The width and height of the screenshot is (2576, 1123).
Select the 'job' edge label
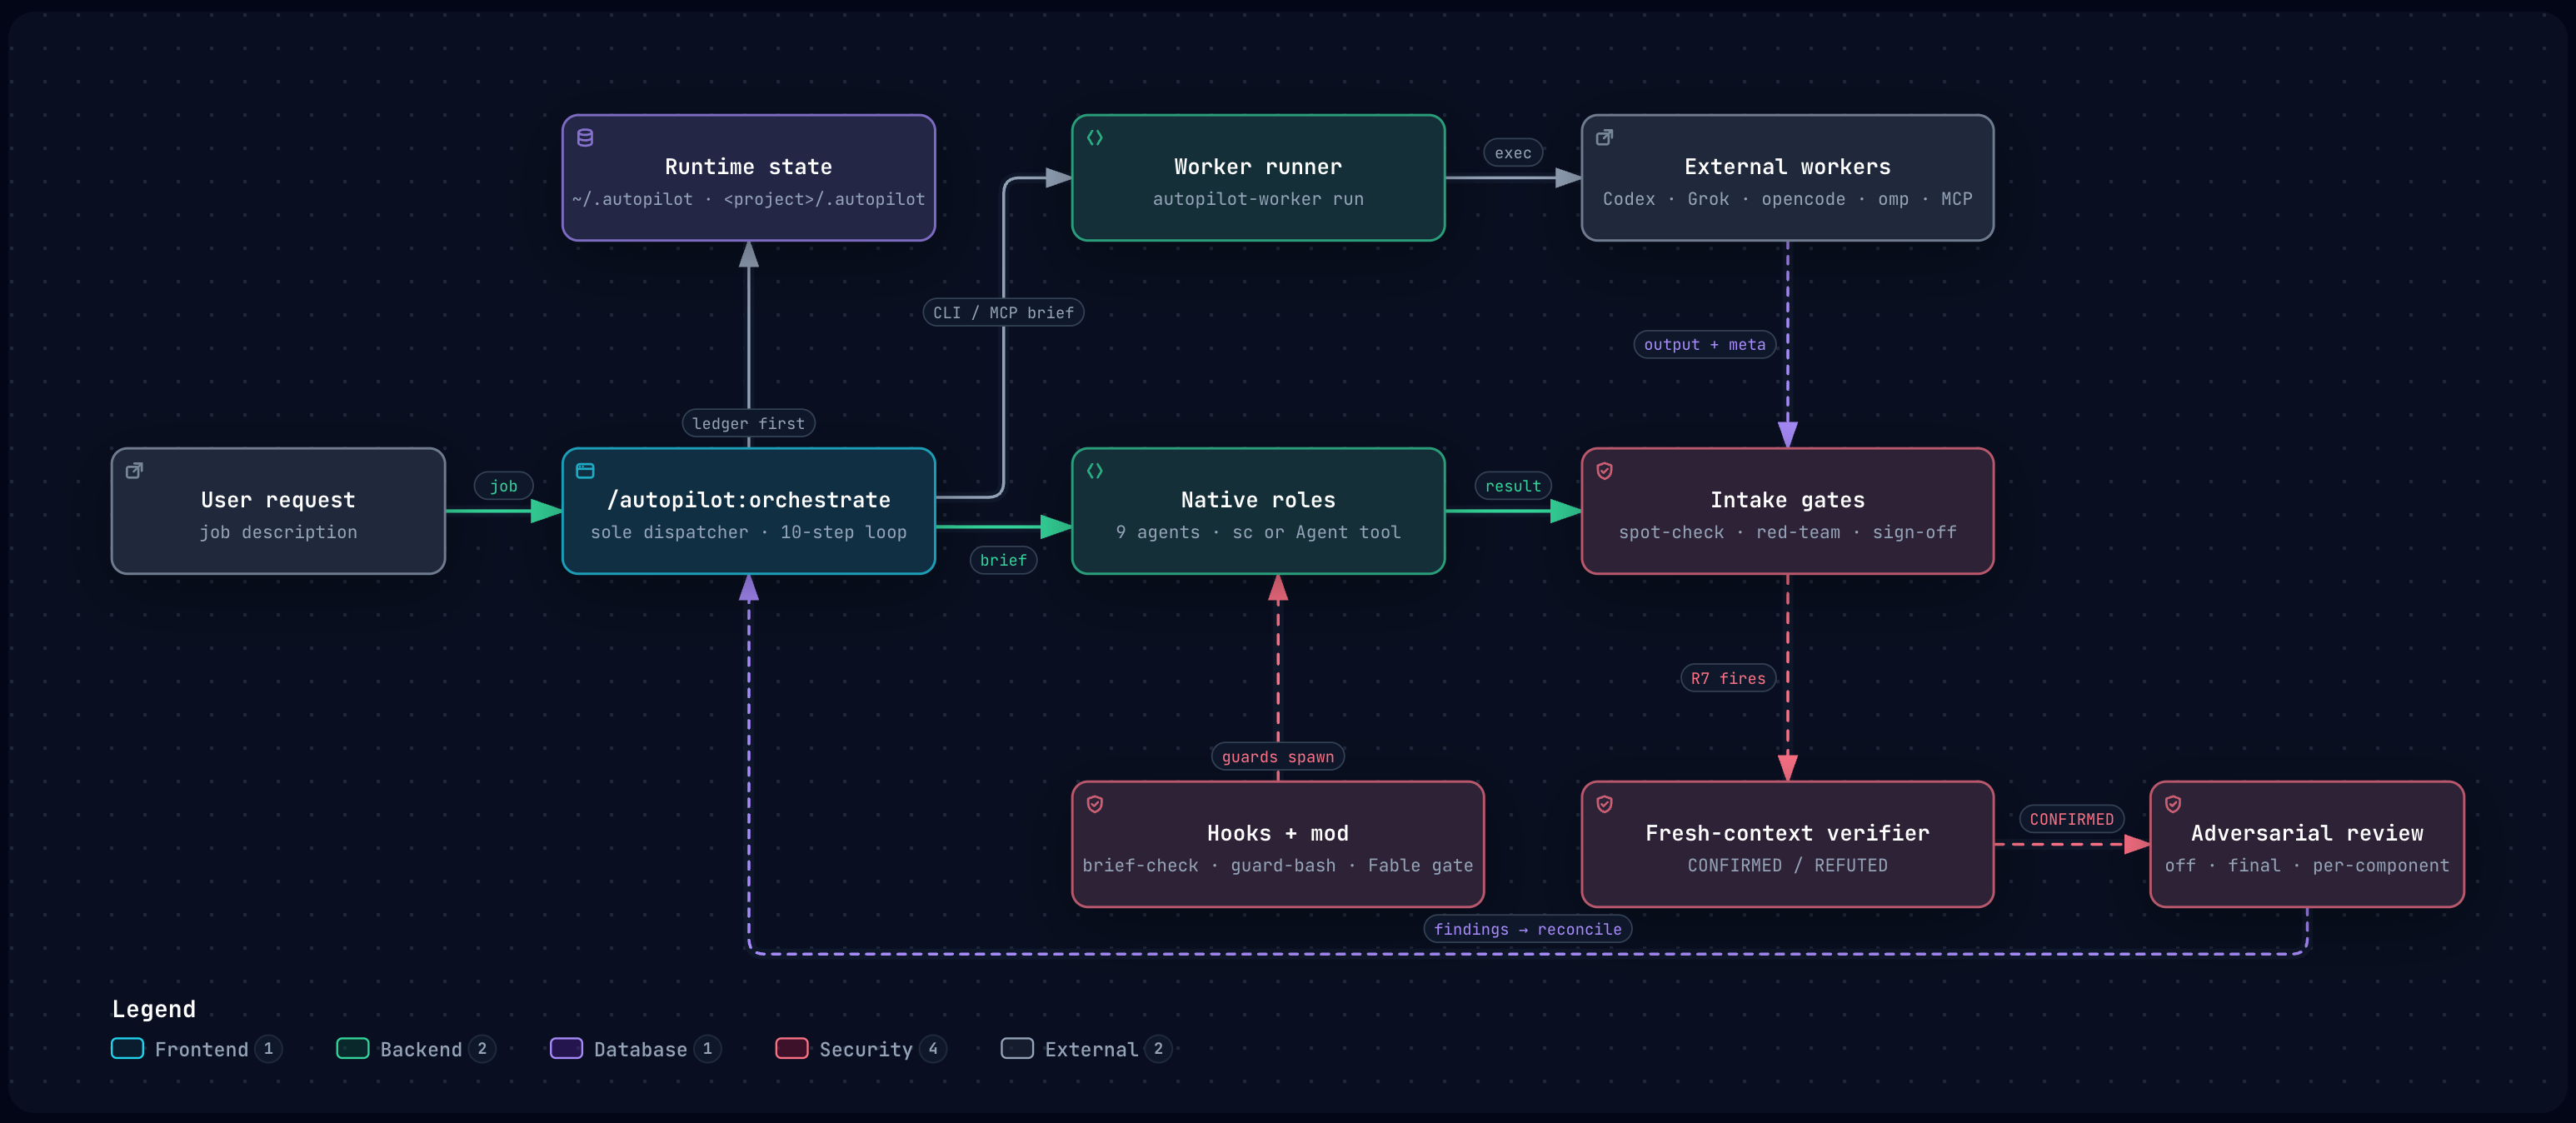tap(503, 486)
